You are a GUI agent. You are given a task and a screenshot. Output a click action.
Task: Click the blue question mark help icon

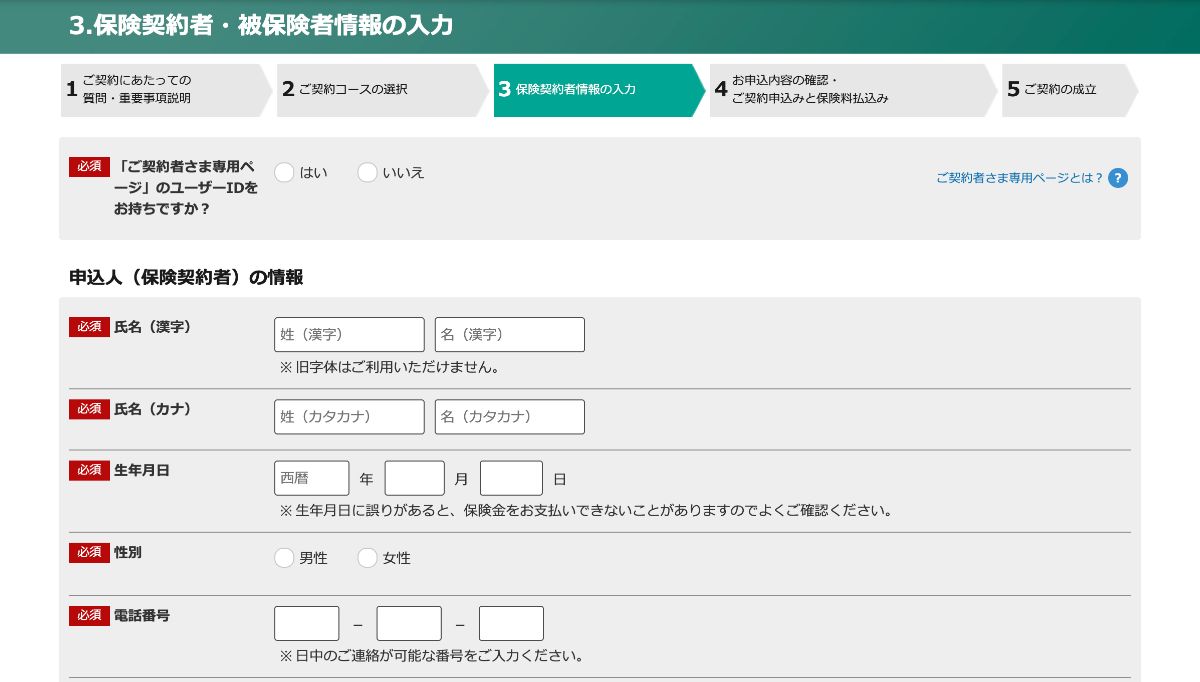(x=1118, y=178)
